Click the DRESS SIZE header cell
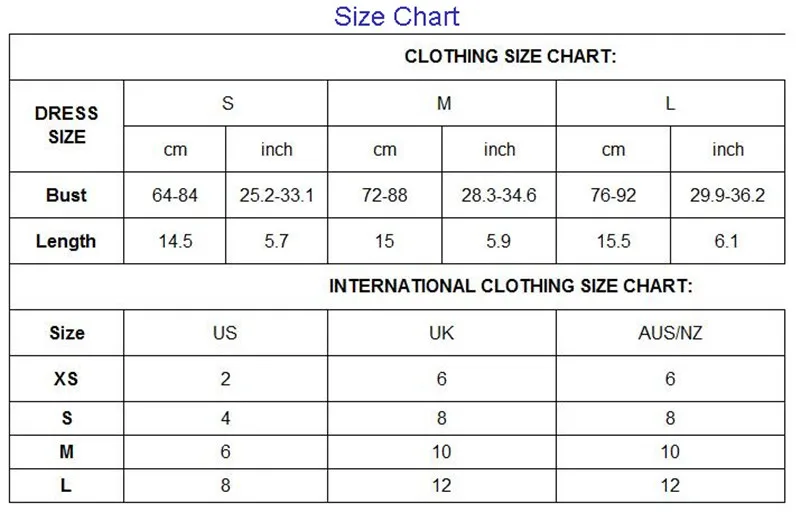The image size is (800, 512). pyautogui.click(x=67, y=126)
